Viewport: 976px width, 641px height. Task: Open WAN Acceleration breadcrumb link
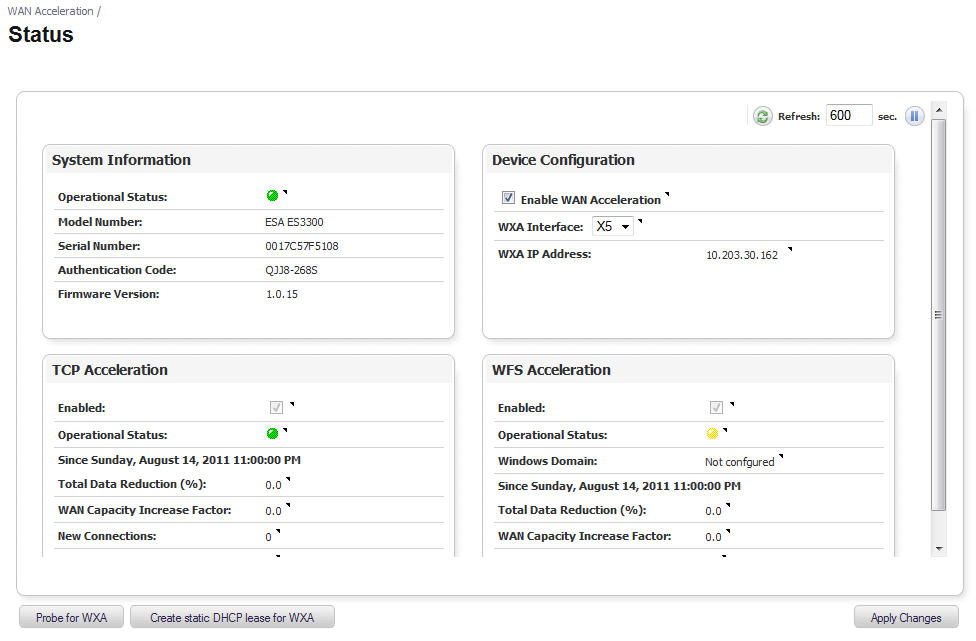point(50,11)
